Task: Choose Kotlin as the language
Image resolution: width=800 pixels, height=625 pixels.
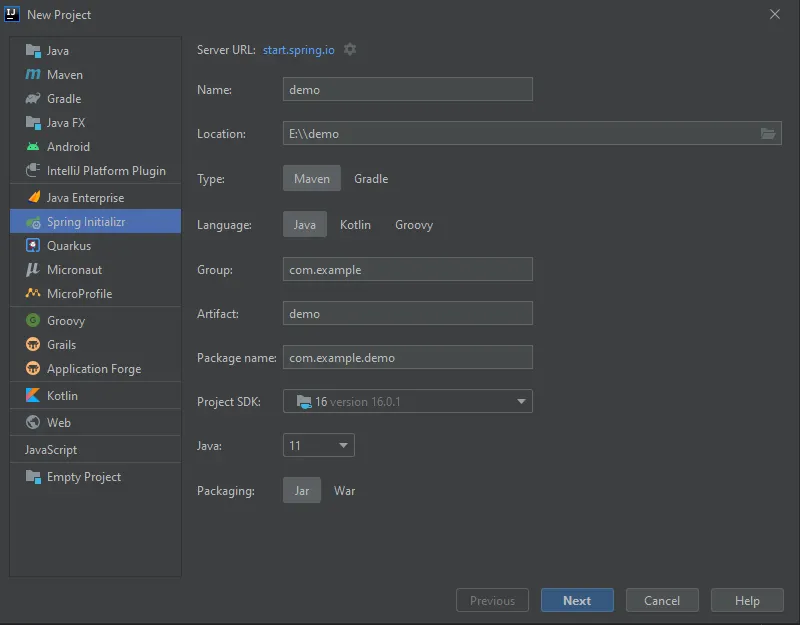Action: [355, 224]
